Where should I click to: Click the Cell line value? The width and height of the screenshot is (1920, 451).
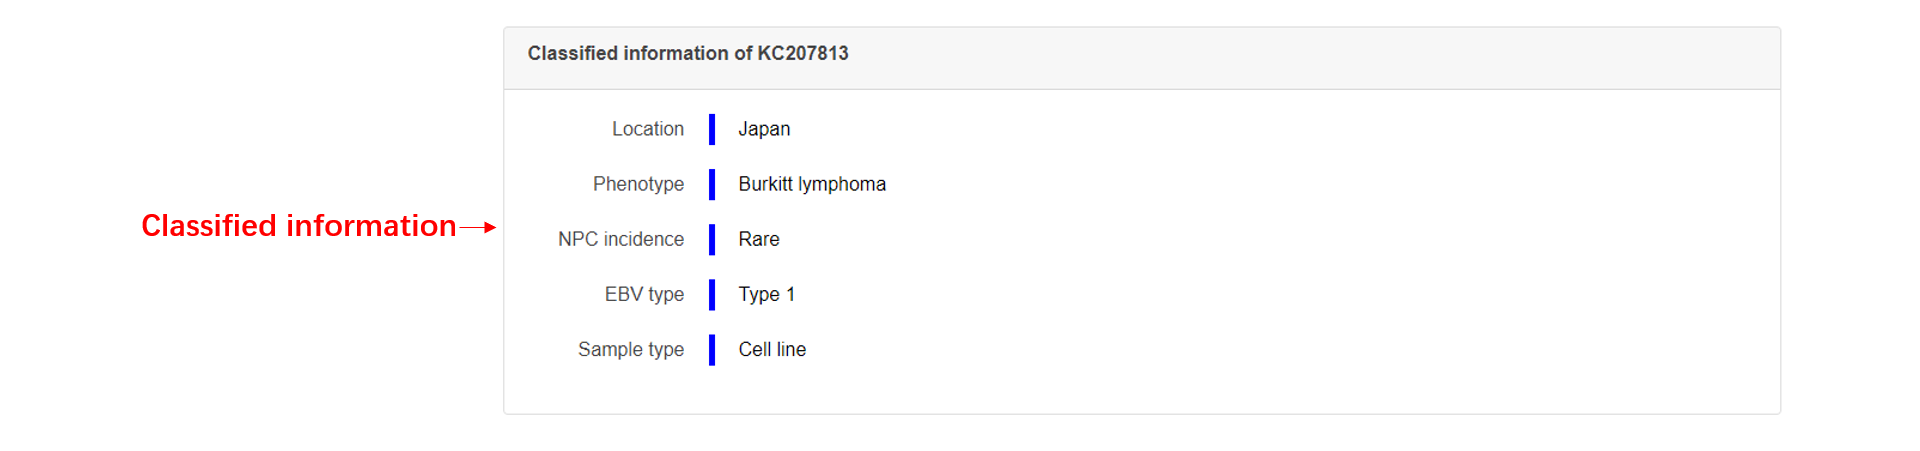coord(772,349)
